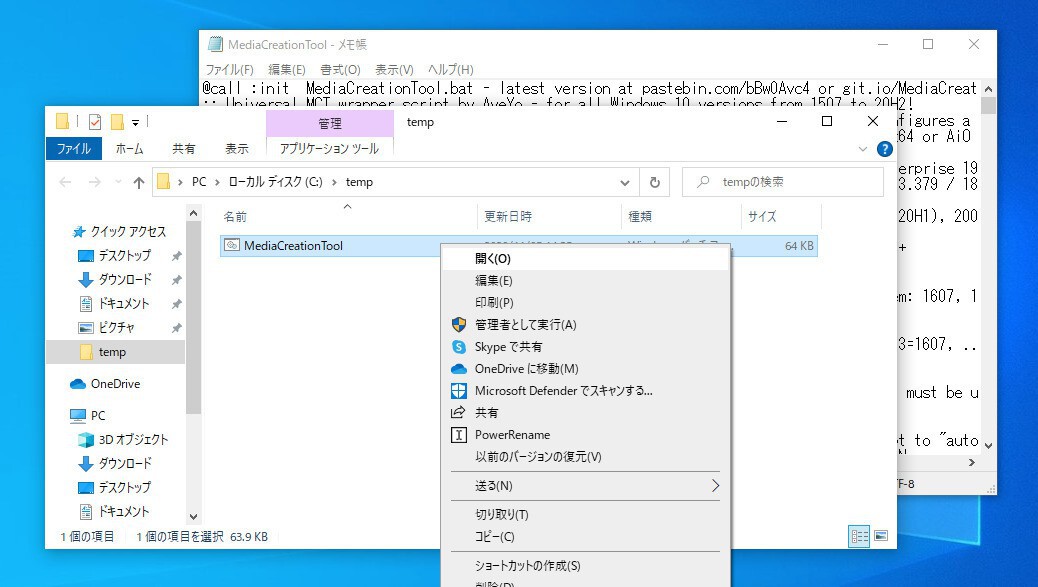This screenshot has width=1038, height=587.
Task: Expand the ribbon with the chevron near help
Action: 863,149
